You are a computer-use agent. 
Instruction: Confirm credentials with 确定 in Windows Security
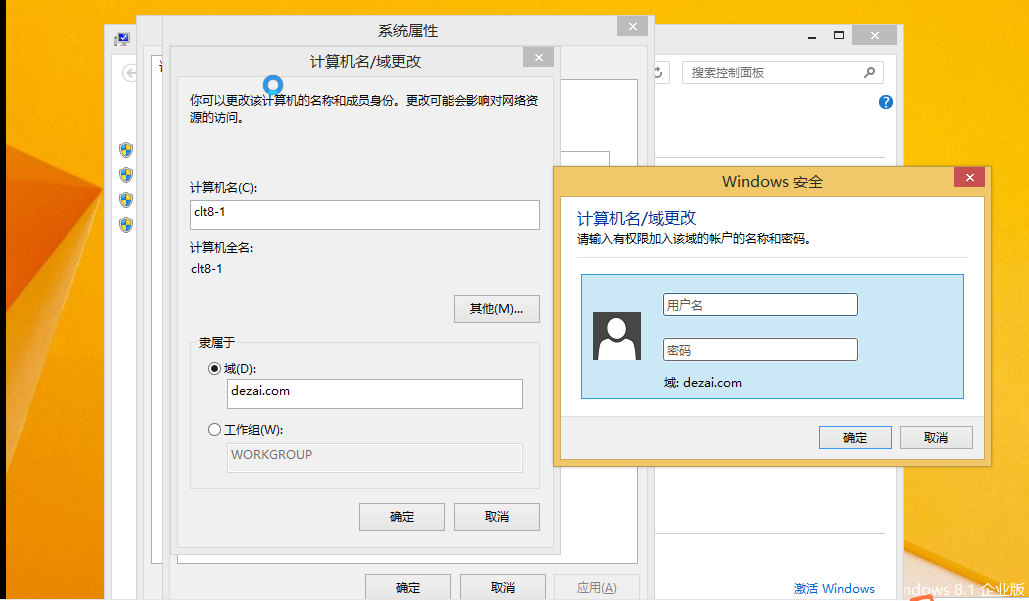tap(855, 438)
